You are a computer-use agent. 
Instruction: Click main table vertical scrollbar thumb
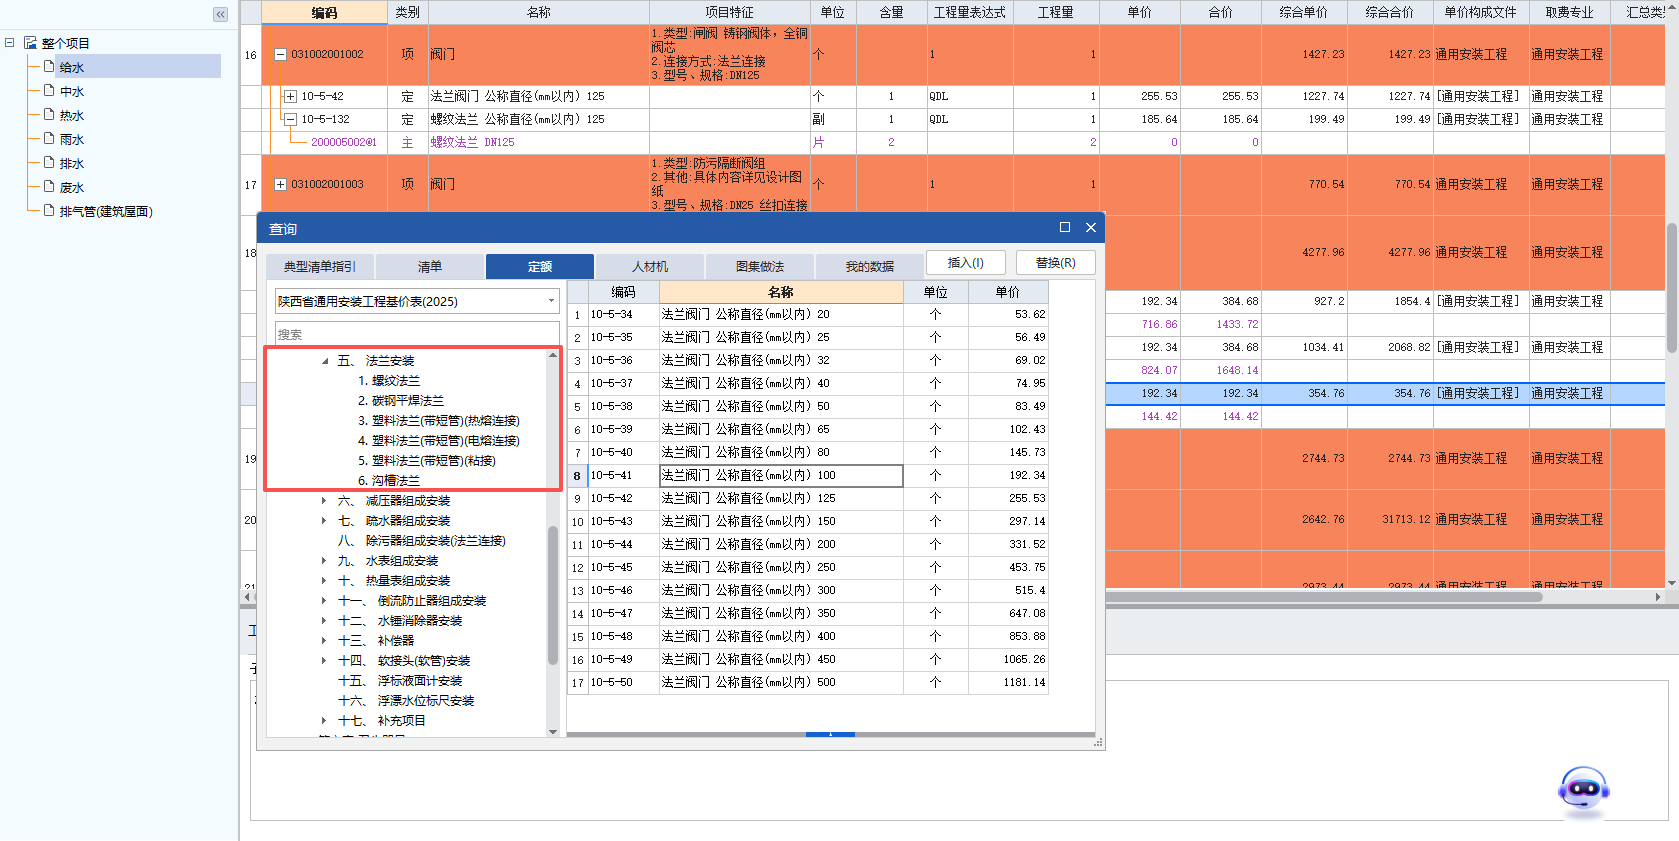pos(1671,288)
